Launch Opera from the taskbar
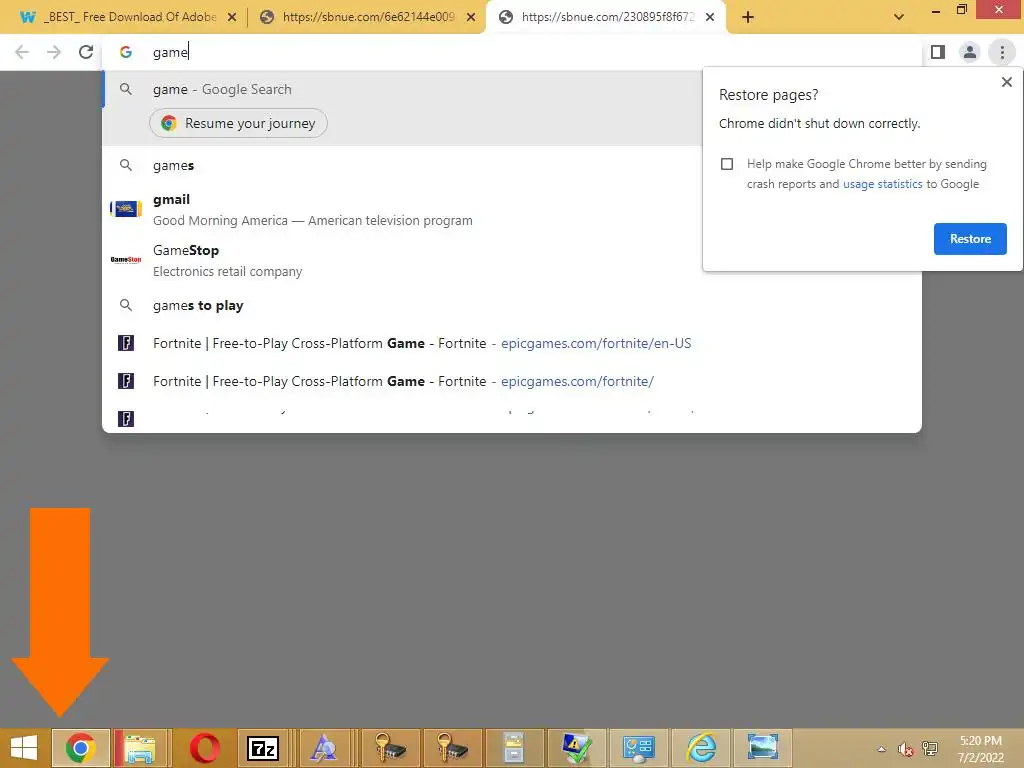This screenshot has width=1024, height=768. point(204,748)
